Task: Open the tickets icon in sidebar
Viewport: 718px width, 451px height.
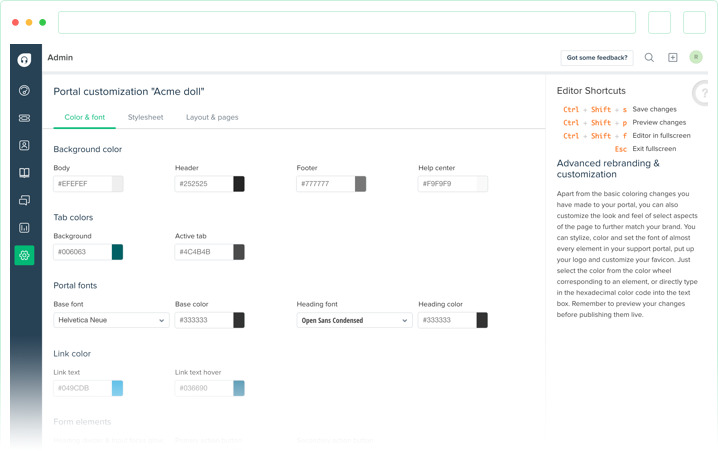Action: pos(24,118)
